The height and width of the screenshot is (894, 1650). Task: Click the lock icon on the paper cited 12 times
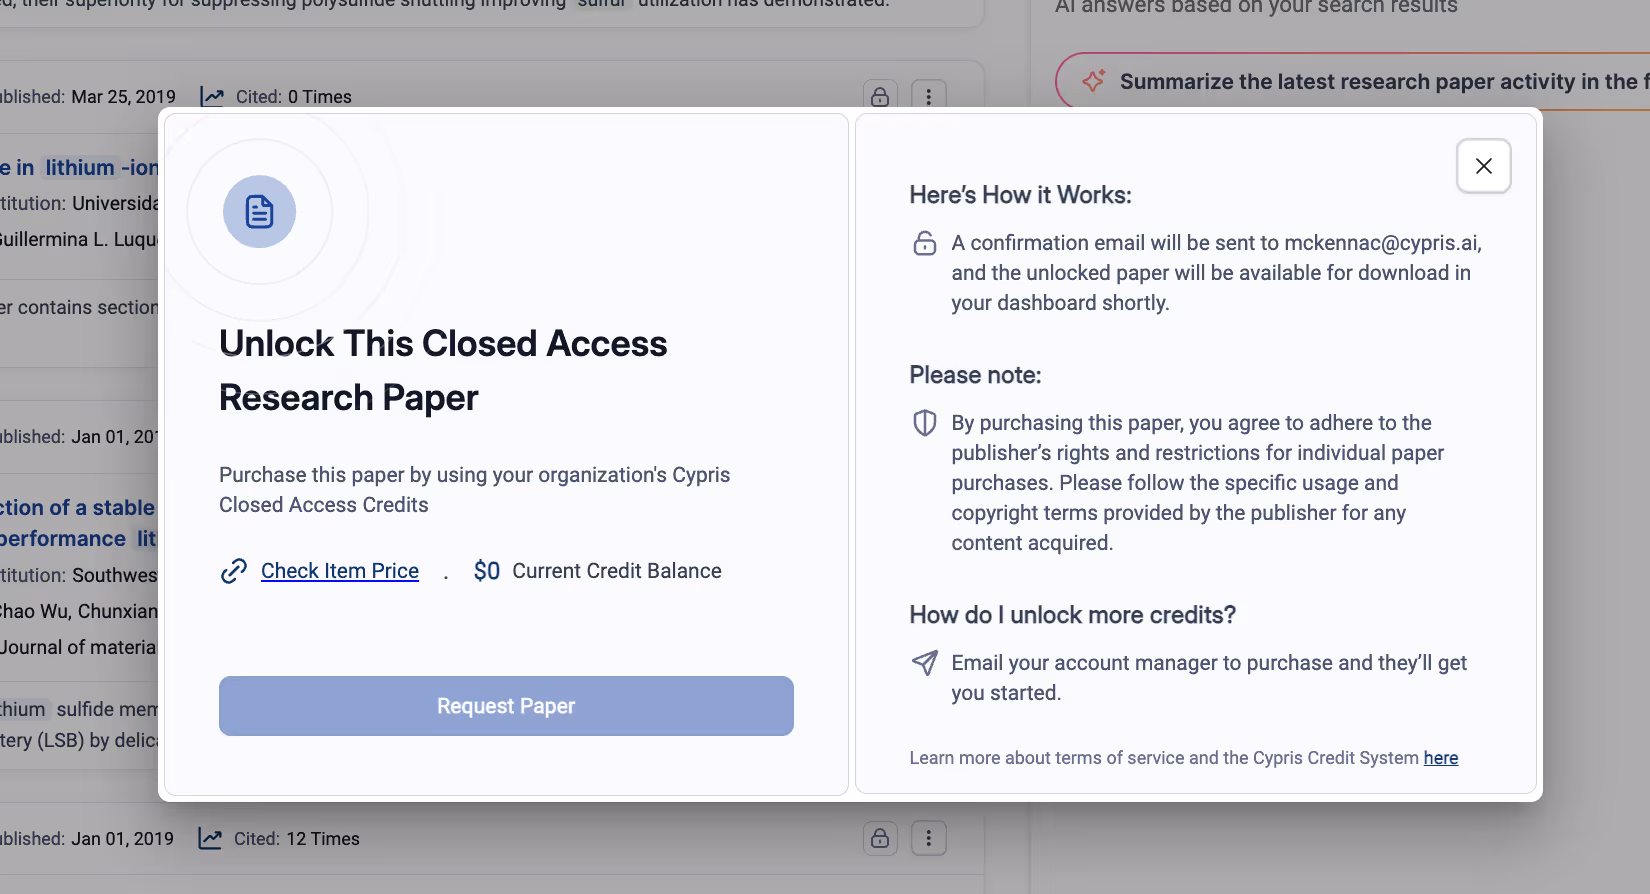pyautogui.click(x=880, y=838)
